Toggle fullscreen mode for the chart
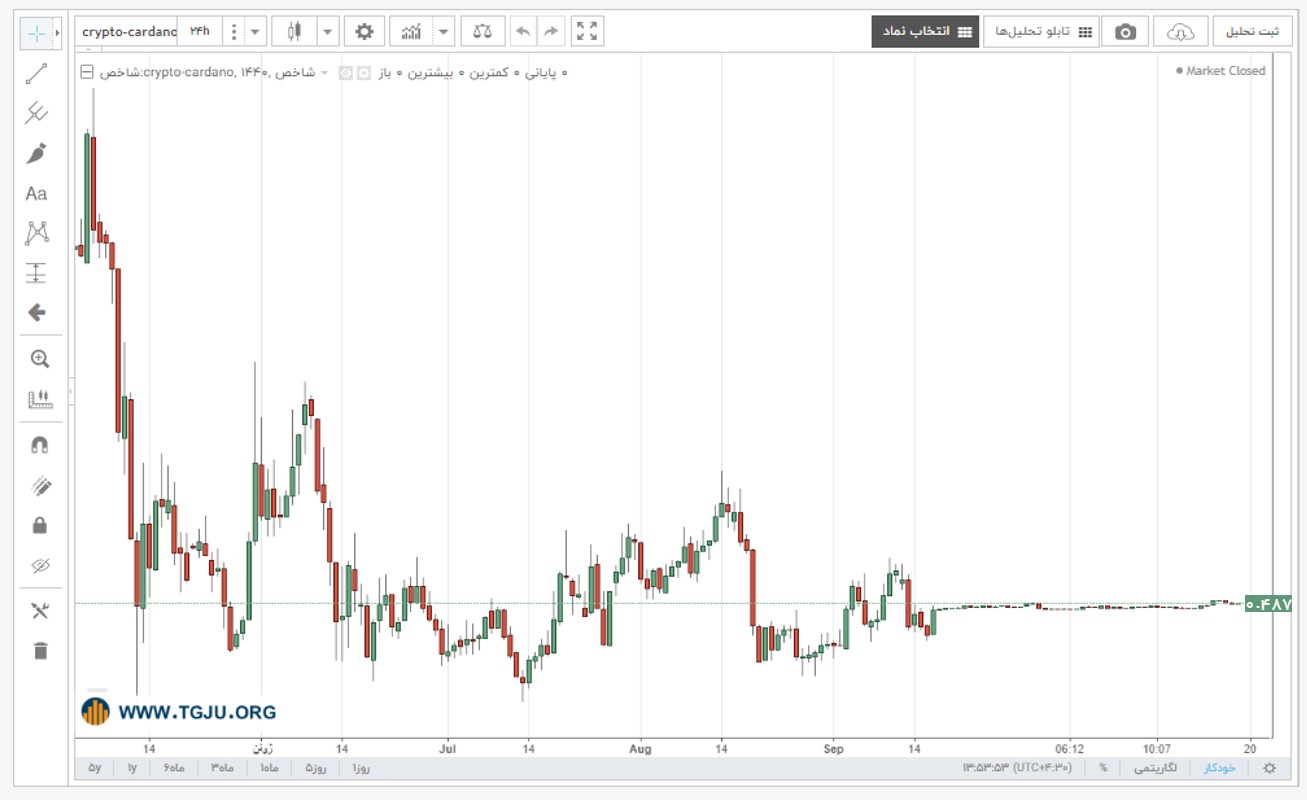The width and height of the screenshot is (1307, 800). (x=588, y=32)
